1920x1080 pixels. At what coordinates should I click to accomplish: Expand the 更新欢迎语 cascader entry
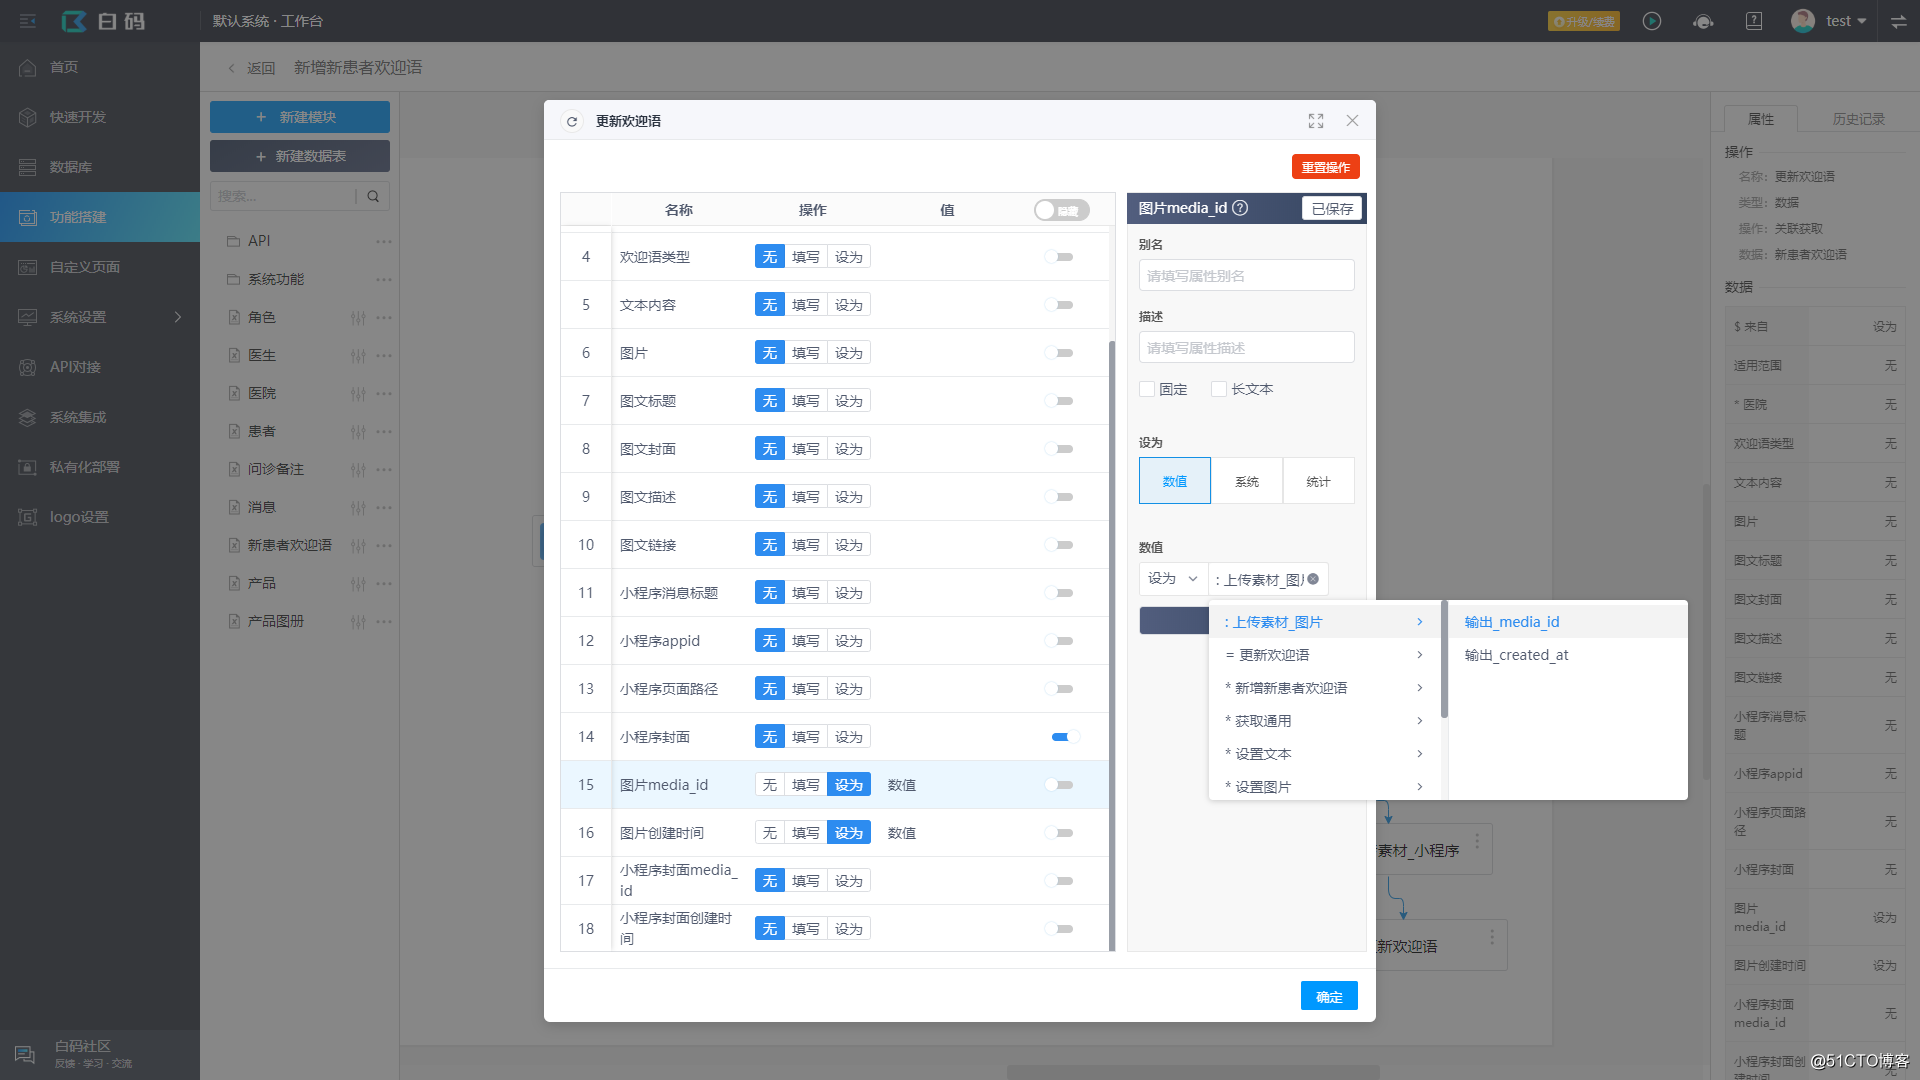tap(1325, 655)
